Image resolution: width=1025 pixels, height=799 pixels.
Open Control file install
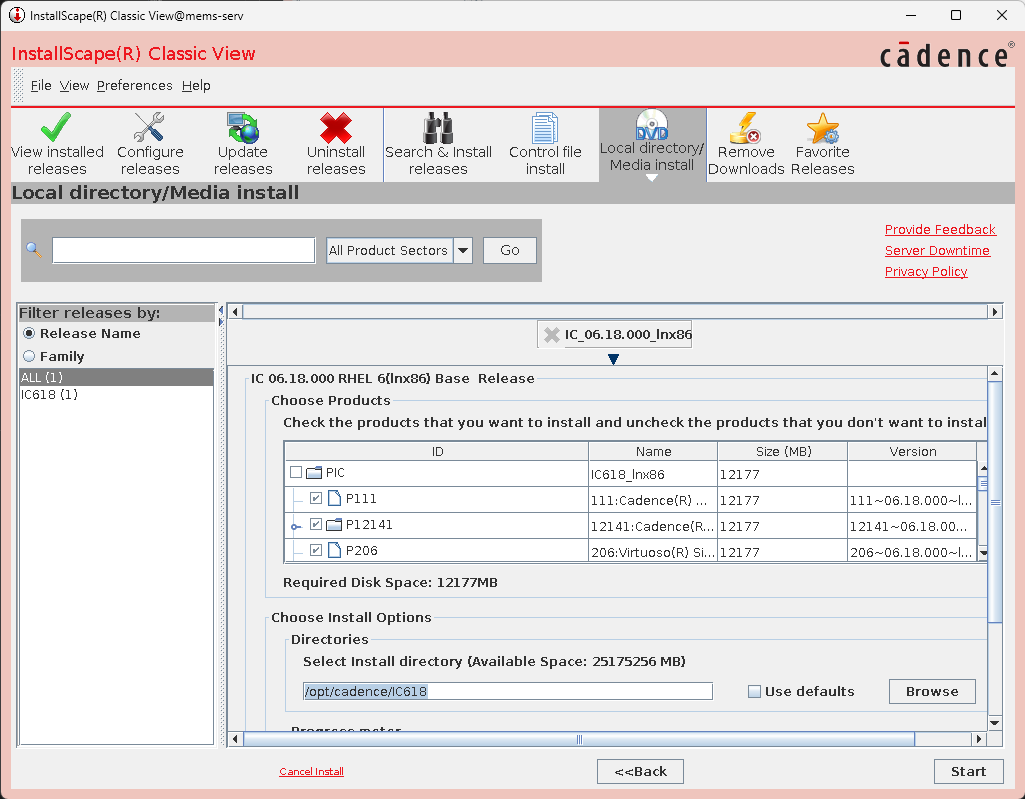pyautogui.click(x=545, y=144)
